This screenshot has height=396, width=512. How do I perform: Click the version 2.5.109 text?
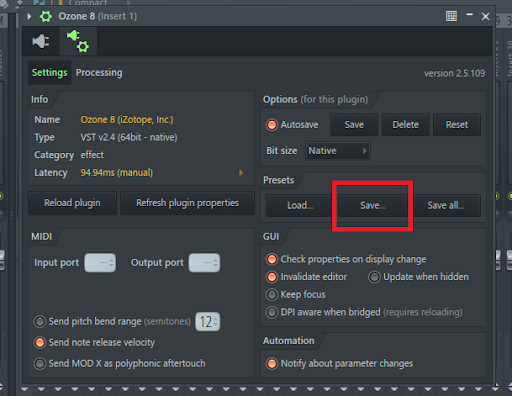454,73
